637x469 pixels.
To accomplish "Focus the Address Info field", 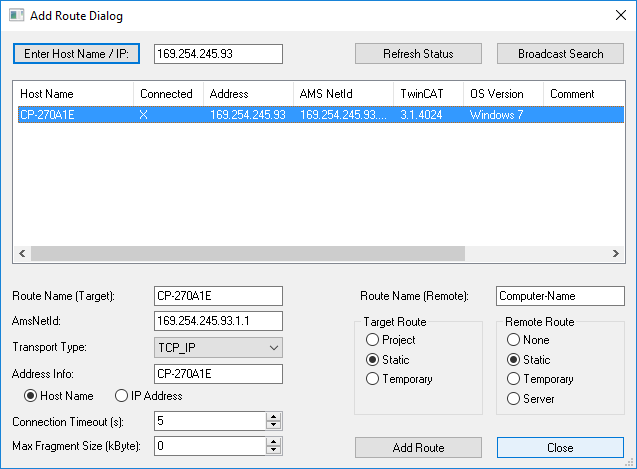I will 218,374.
